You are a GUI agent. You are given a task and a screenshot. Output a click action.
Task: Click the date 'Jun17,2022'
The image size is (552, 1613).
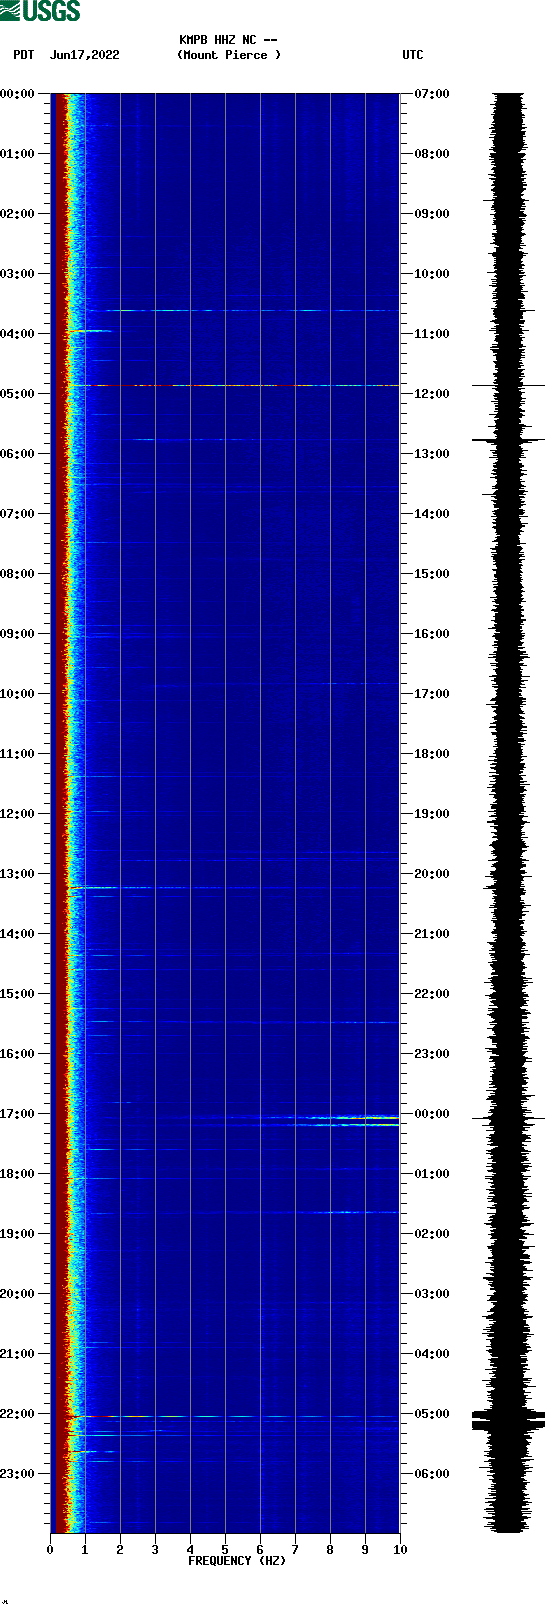pos(84,55)
